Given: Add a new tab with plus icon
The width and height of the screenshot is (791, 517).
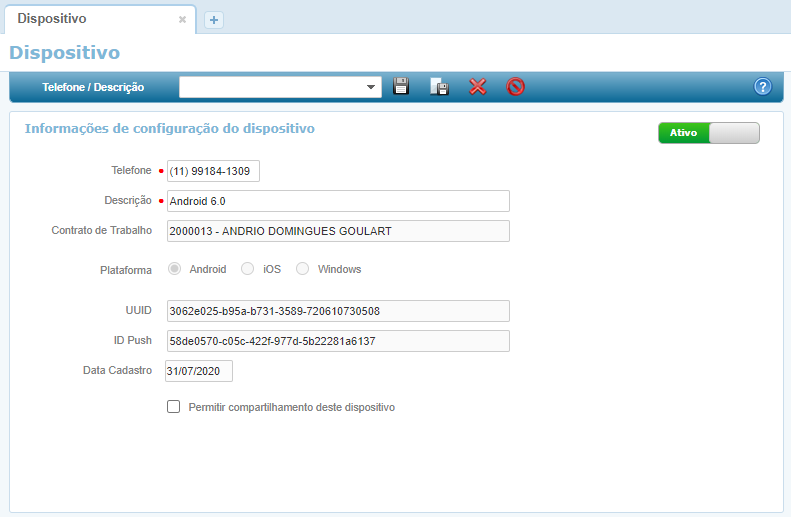Looking at the screenshot, I should pyautogui.click(x=214, y=20).
